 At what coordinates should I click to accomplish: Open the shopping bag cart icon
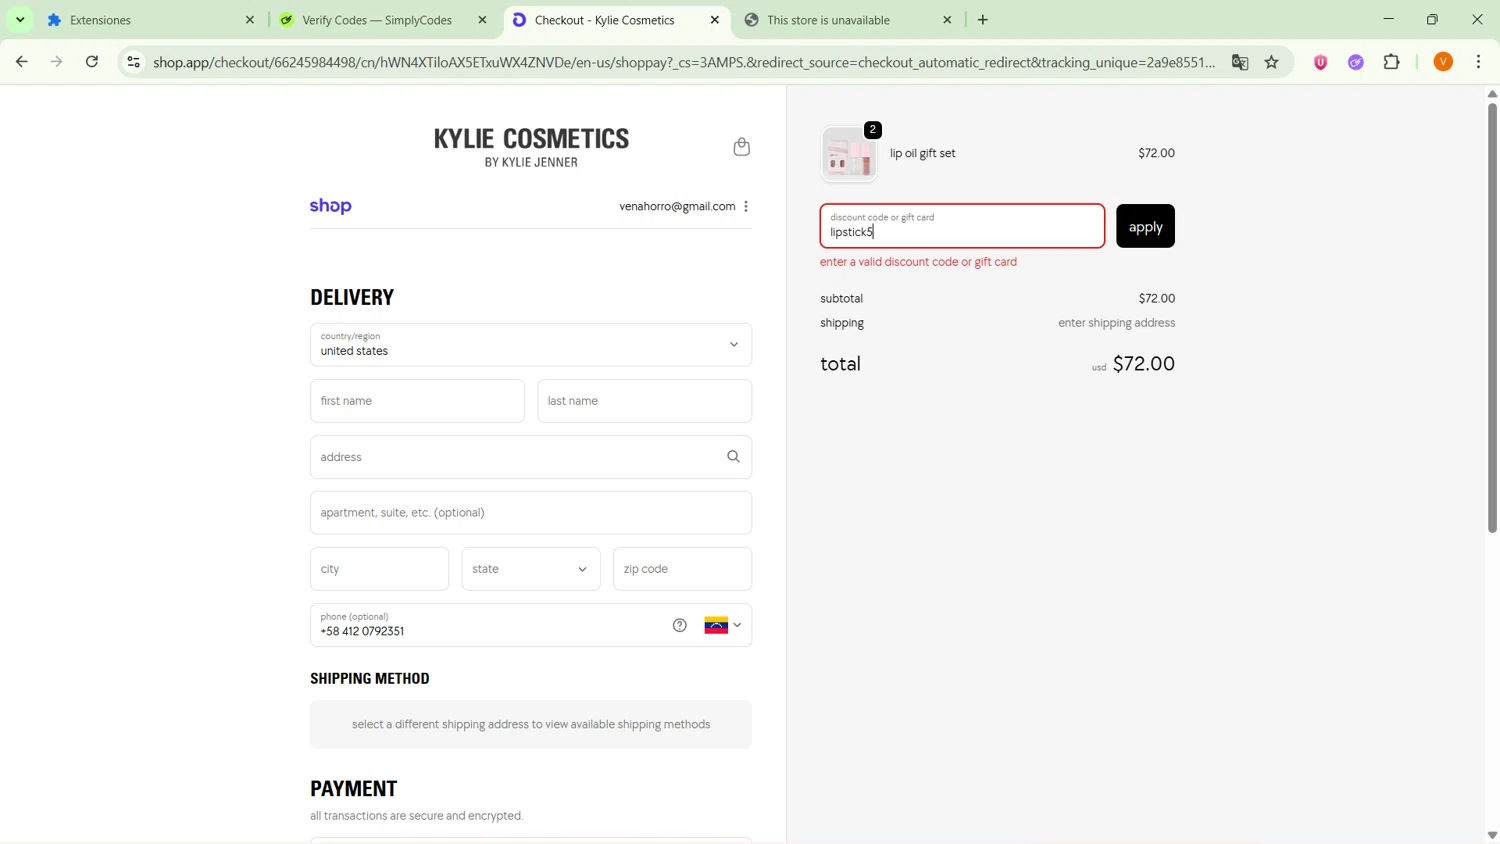pos(741,147)
